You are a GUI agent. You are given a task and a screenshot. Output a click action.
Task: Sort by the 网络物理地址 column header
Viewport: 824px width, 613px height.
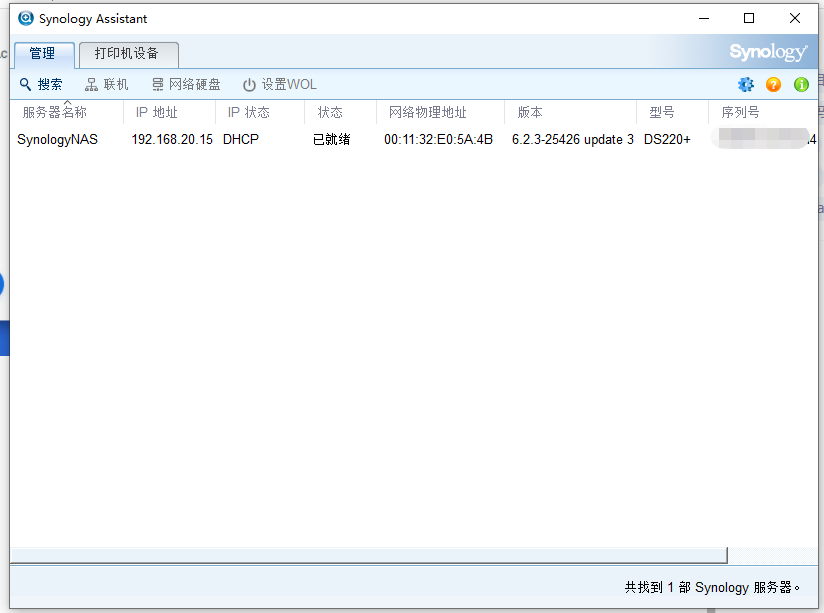pos(440,113)
